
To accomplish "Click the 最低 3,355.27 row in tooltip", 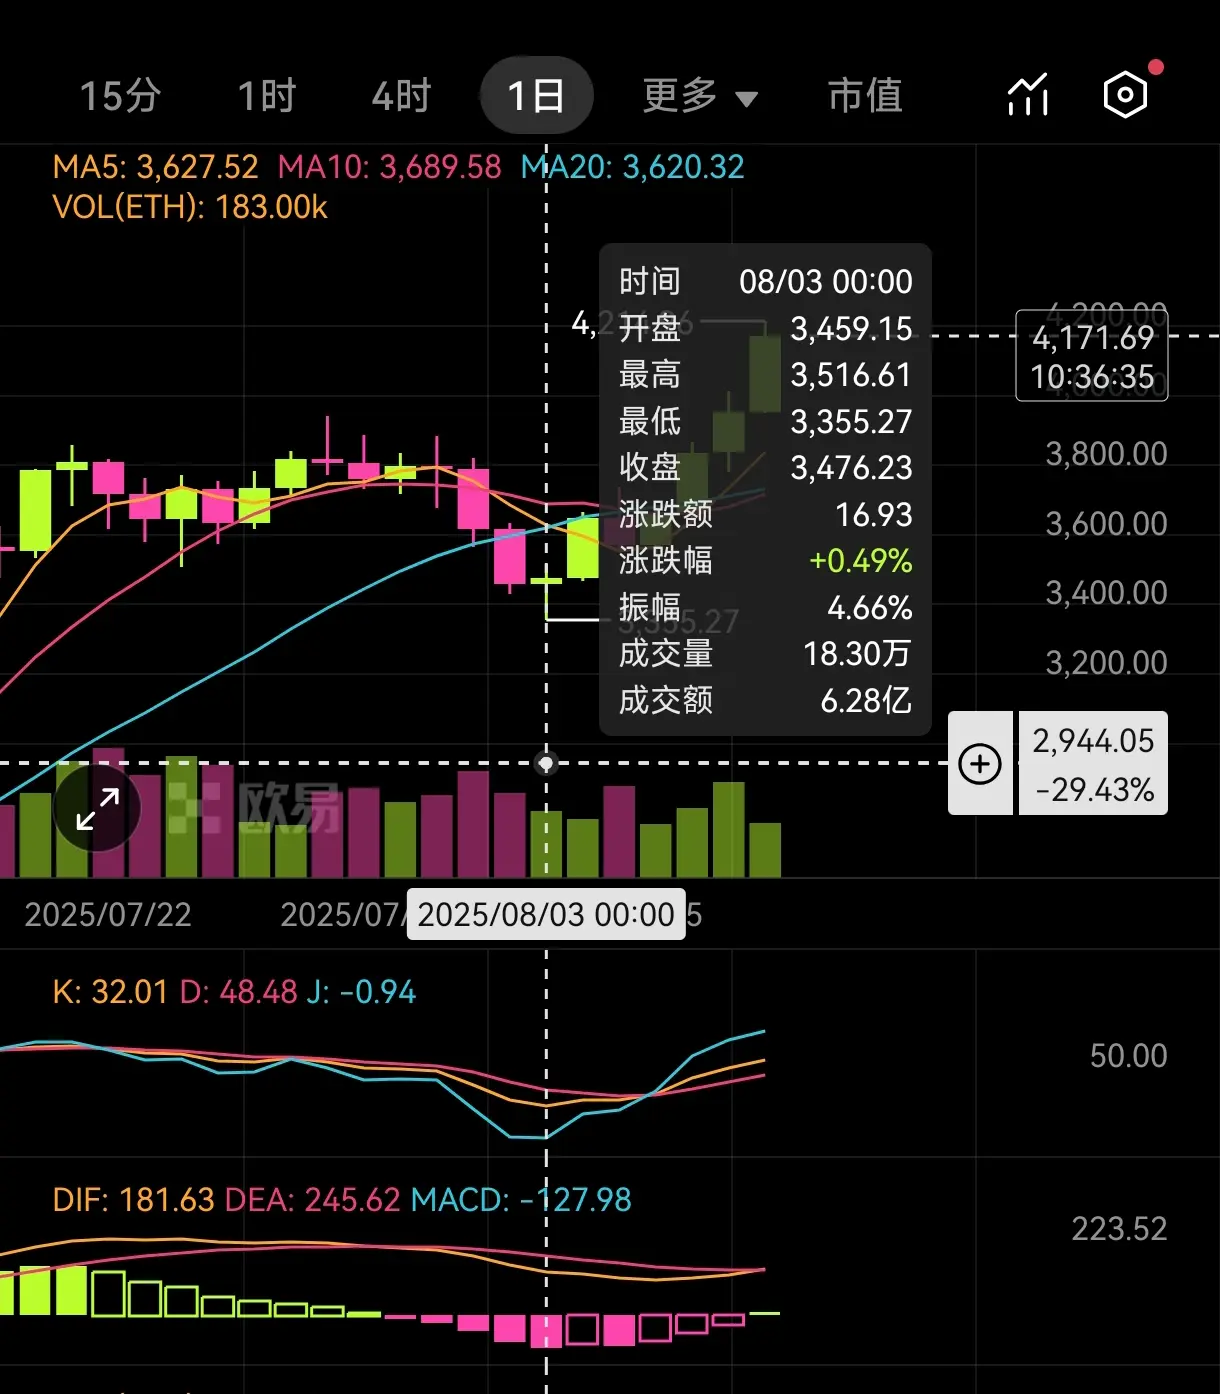I will tap(765, 421).
